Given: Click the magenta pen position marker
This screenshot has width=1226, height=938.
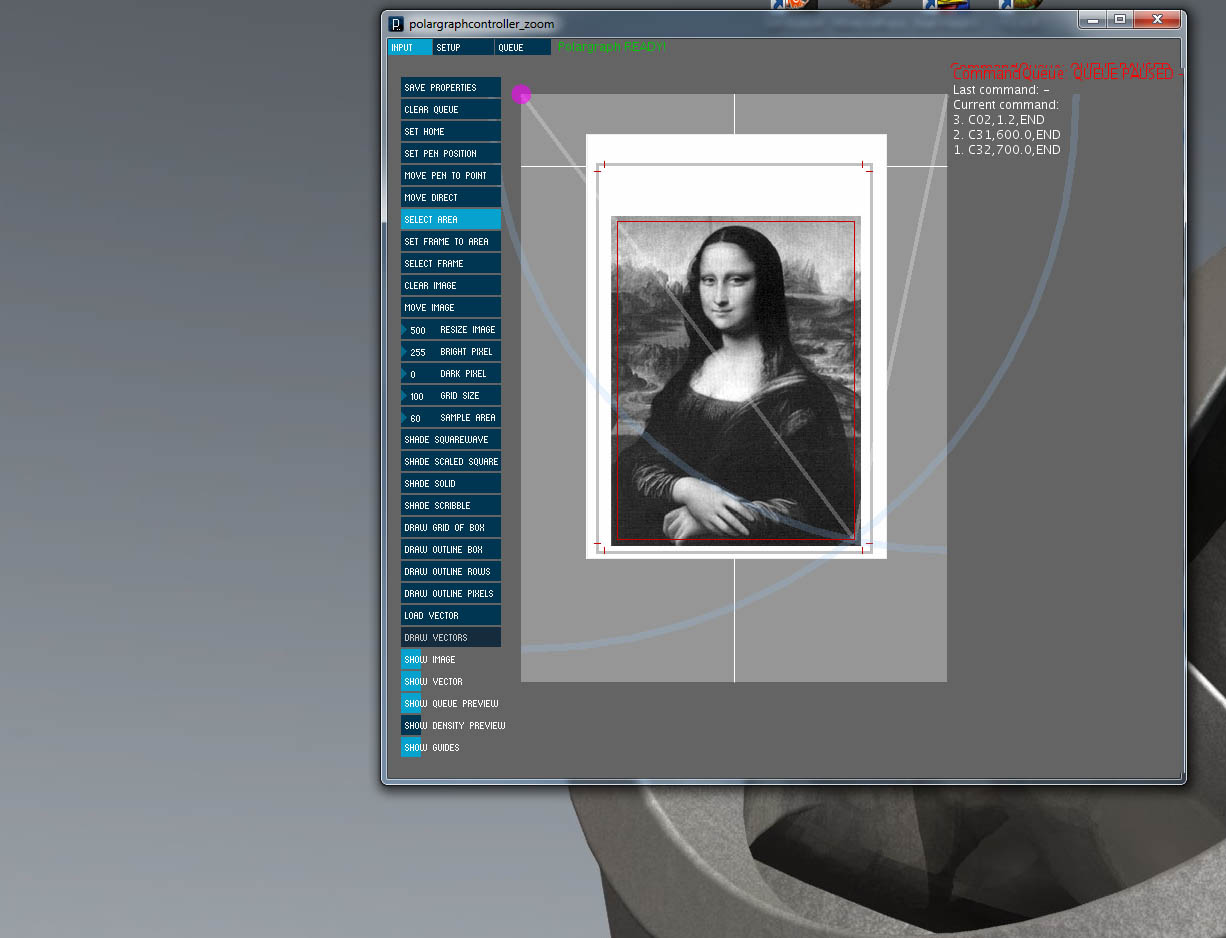Looking at the screenshot, I should pos(521,93).
